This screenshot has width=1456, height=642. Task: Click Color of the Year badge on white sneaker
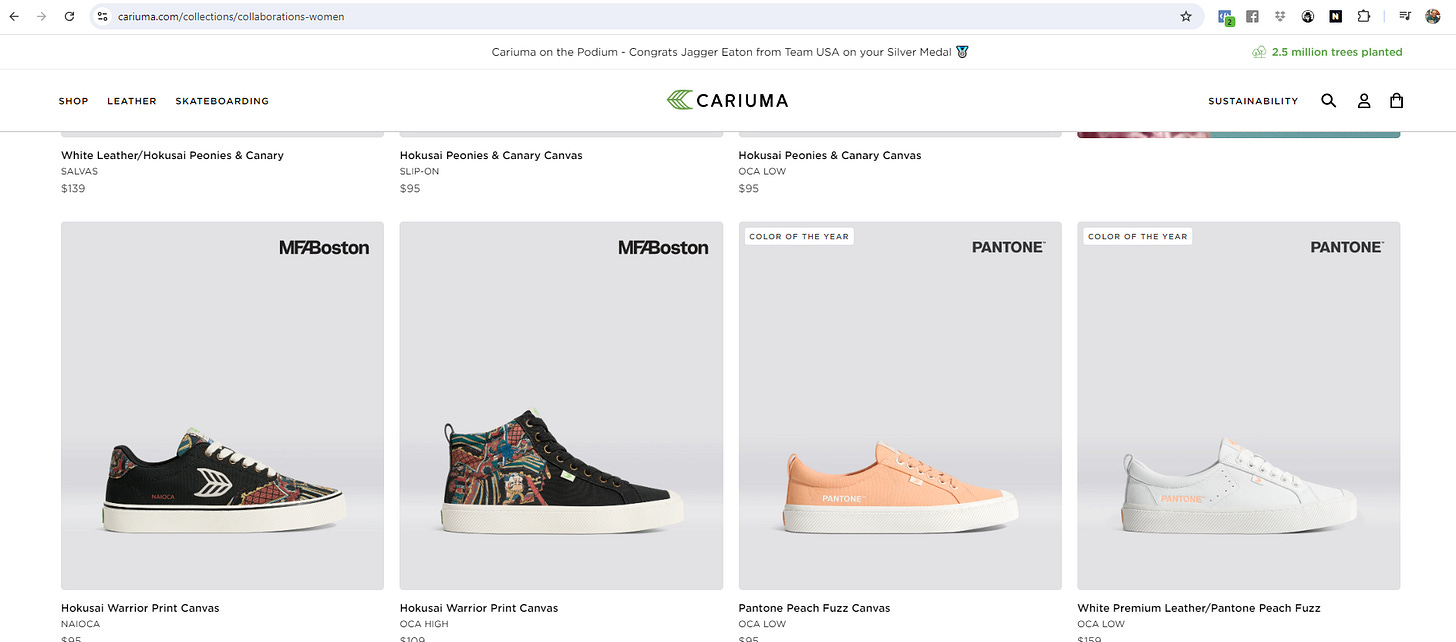(1138, 237)
